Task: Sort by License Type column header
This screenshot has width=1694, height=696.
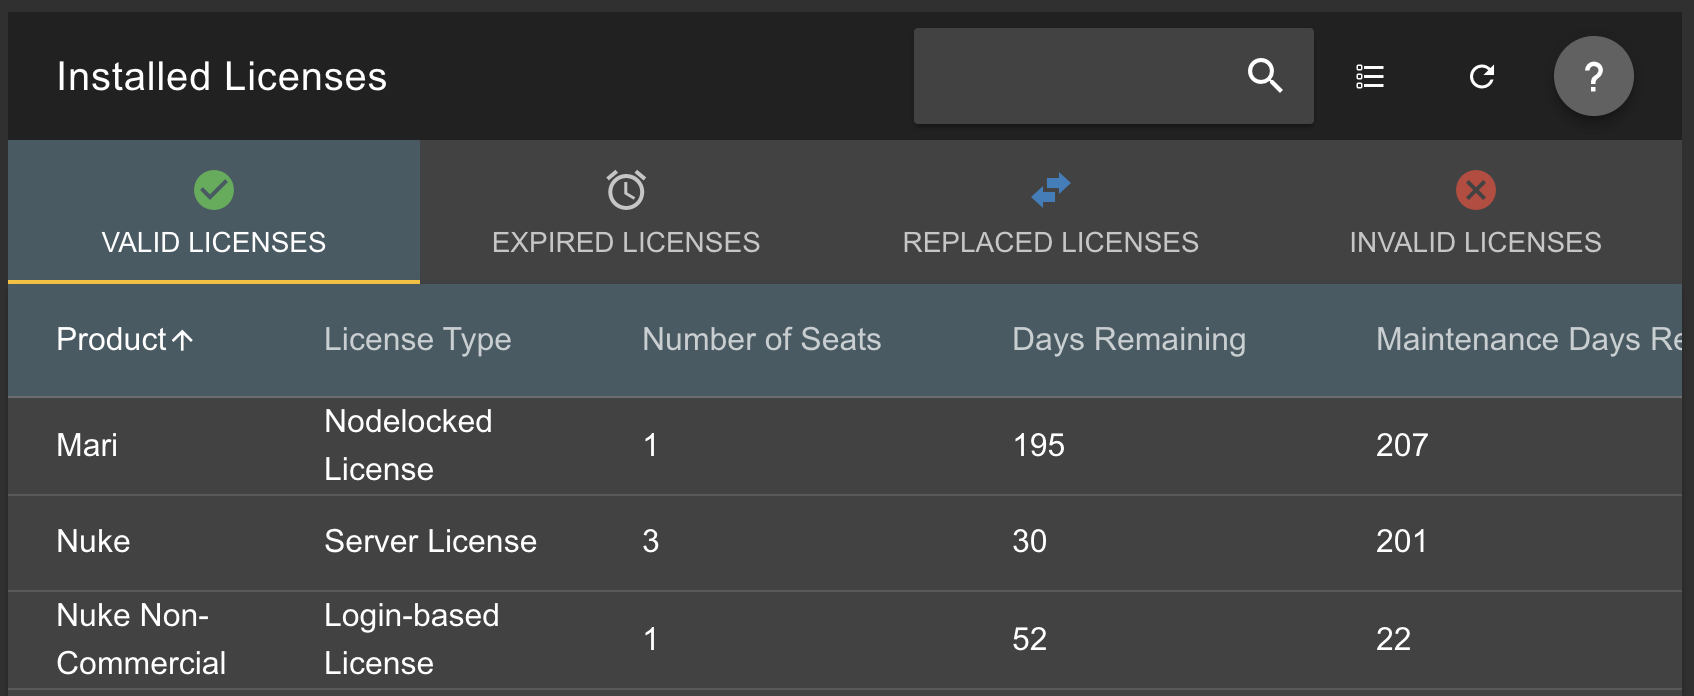Action: 417,340
